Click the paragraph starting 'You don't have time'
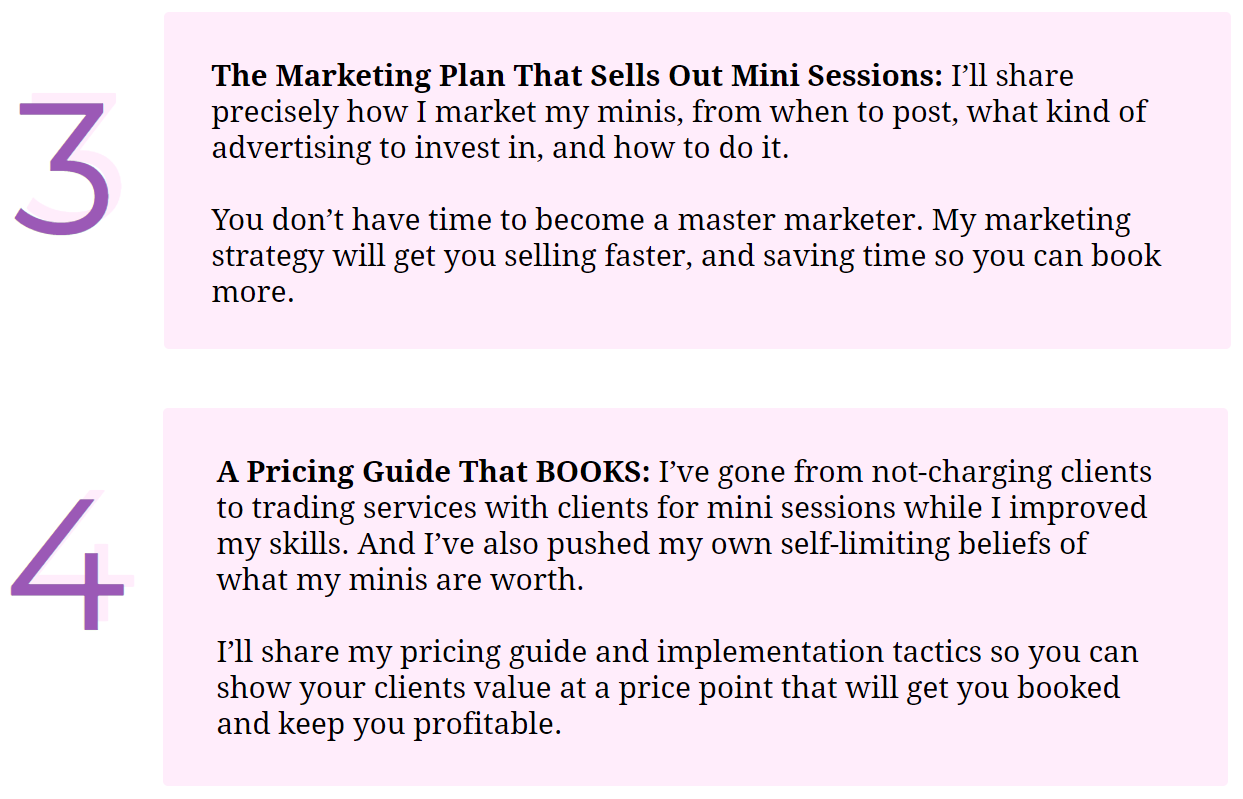The image size is (1243, 799). click(686, 255)
